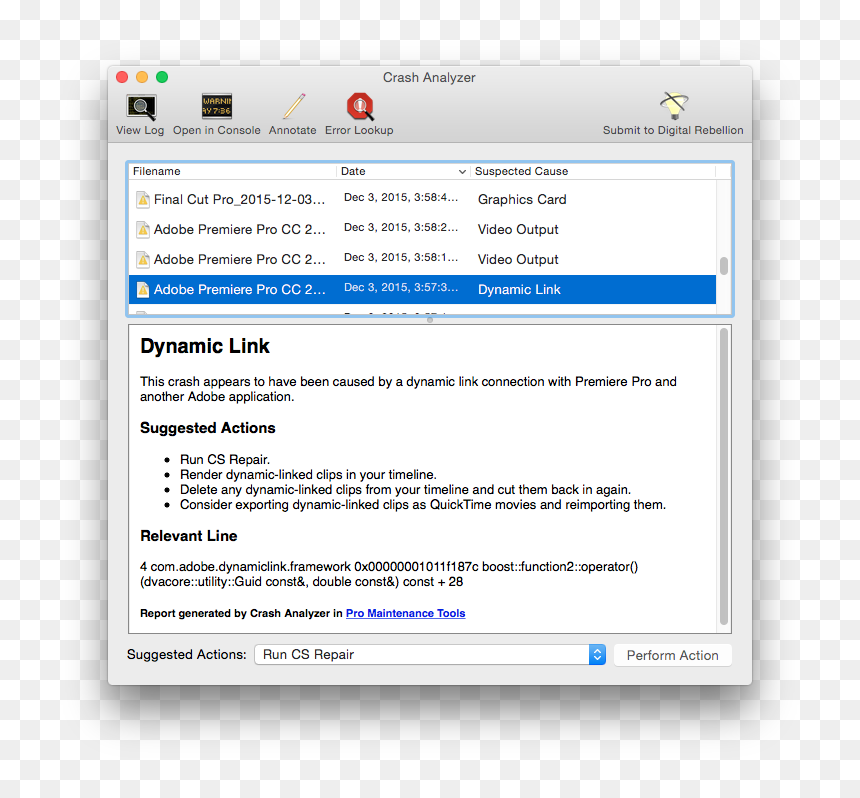Select the Annotate pencil icon
The height and width of the screenshot is (798, 860).
tap(293, 106)
